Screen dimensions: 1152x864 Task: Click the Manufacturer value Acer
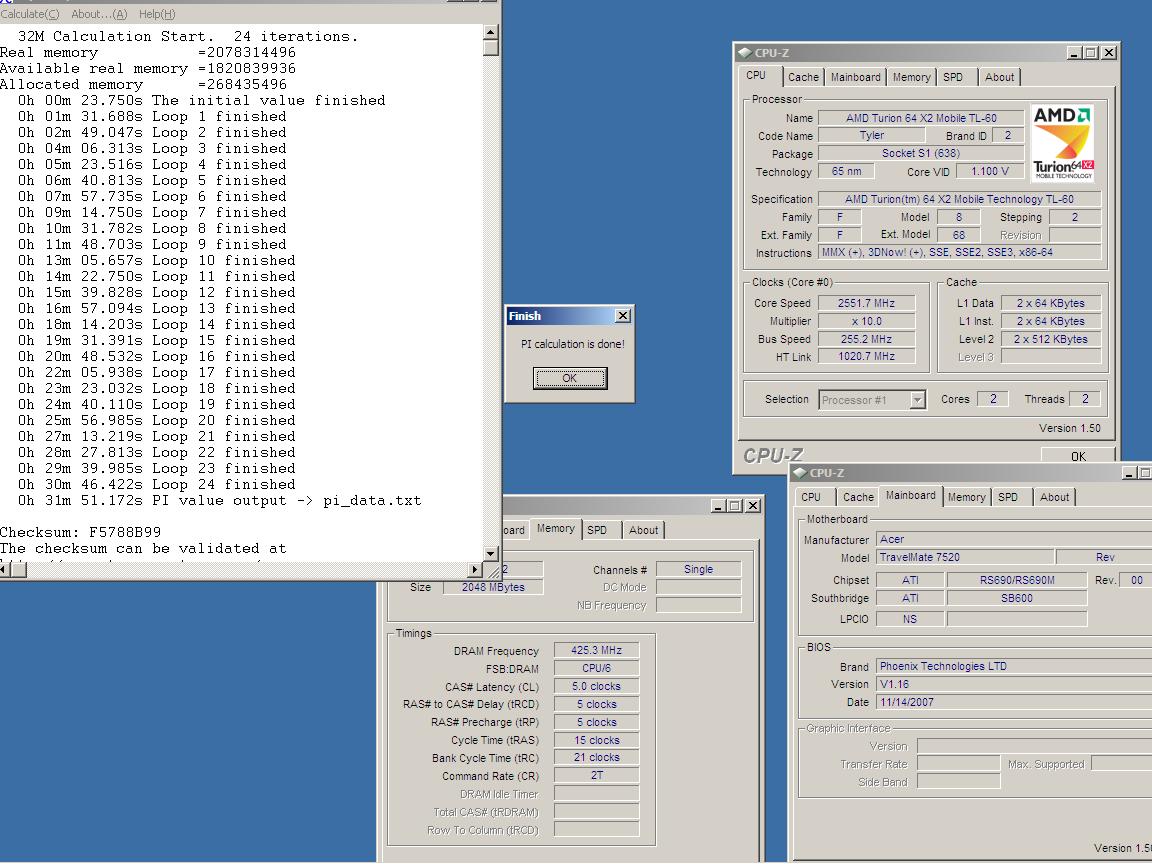(x=1014, y=539)
